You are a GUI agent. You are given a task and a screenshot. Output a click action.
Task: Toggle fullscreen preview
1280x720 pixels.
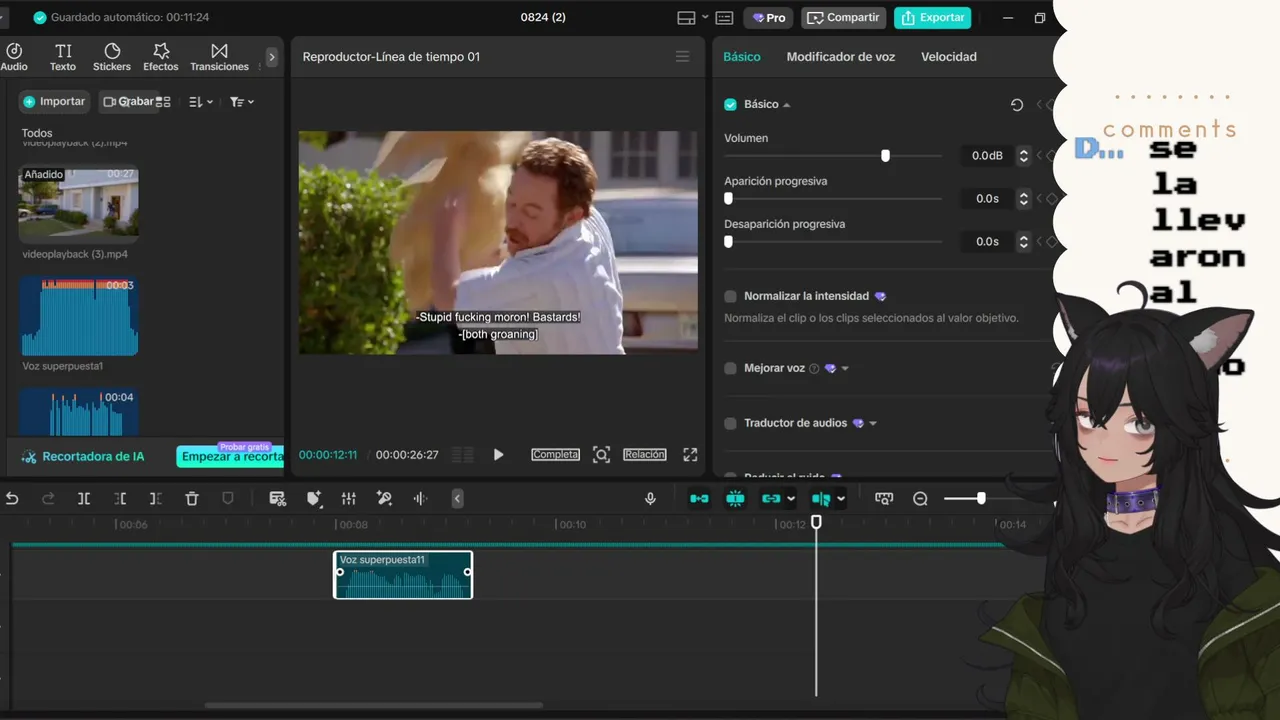pos(690,455)
